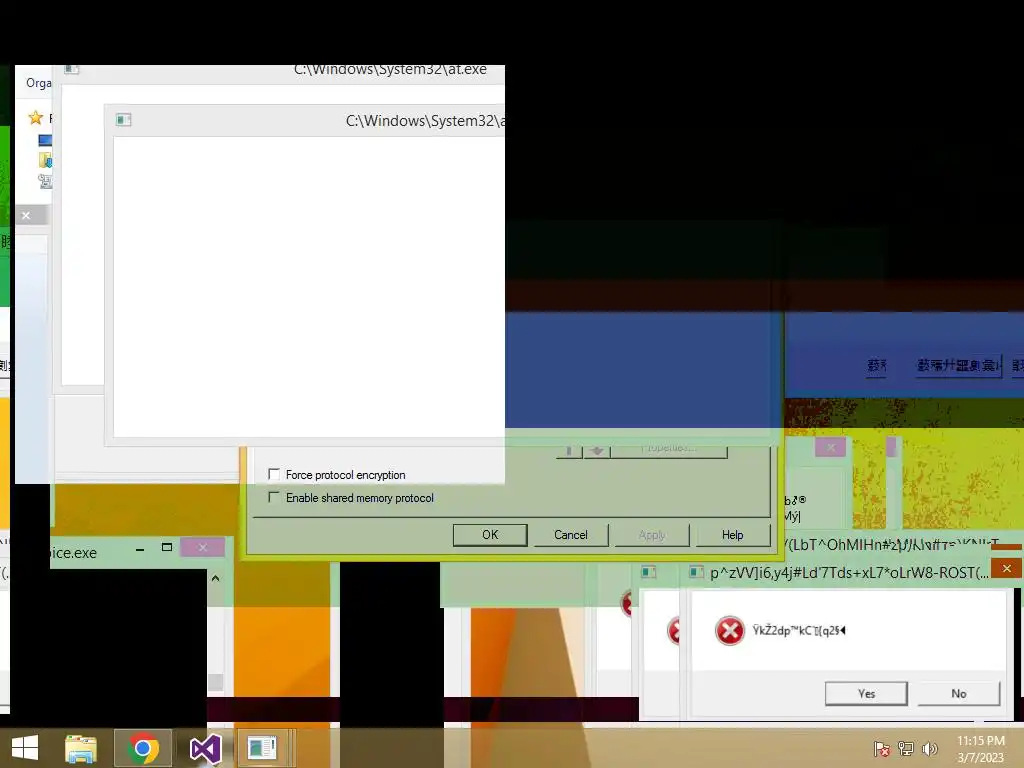Click the down arrow button left of Properties

[x=597, y=451]
